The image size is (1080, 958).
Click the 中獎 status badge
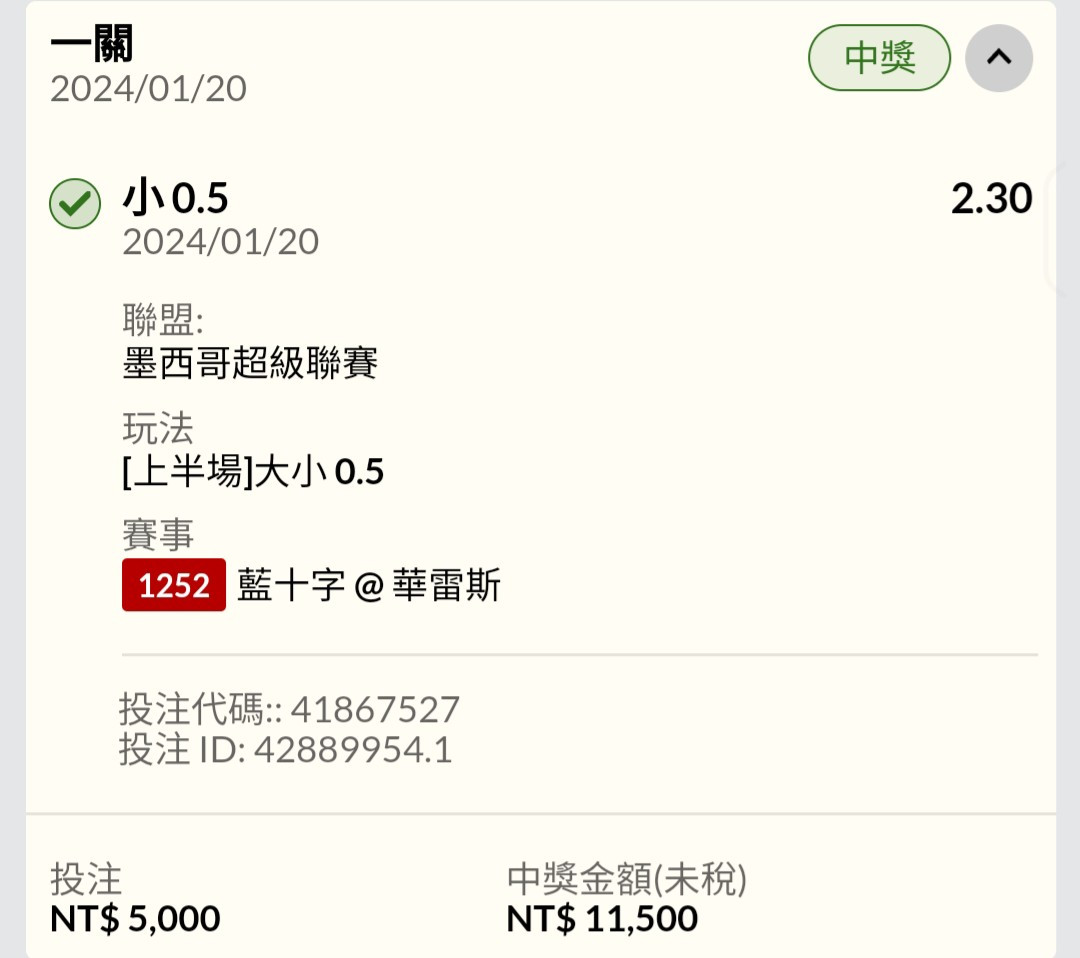click(879, 58)
